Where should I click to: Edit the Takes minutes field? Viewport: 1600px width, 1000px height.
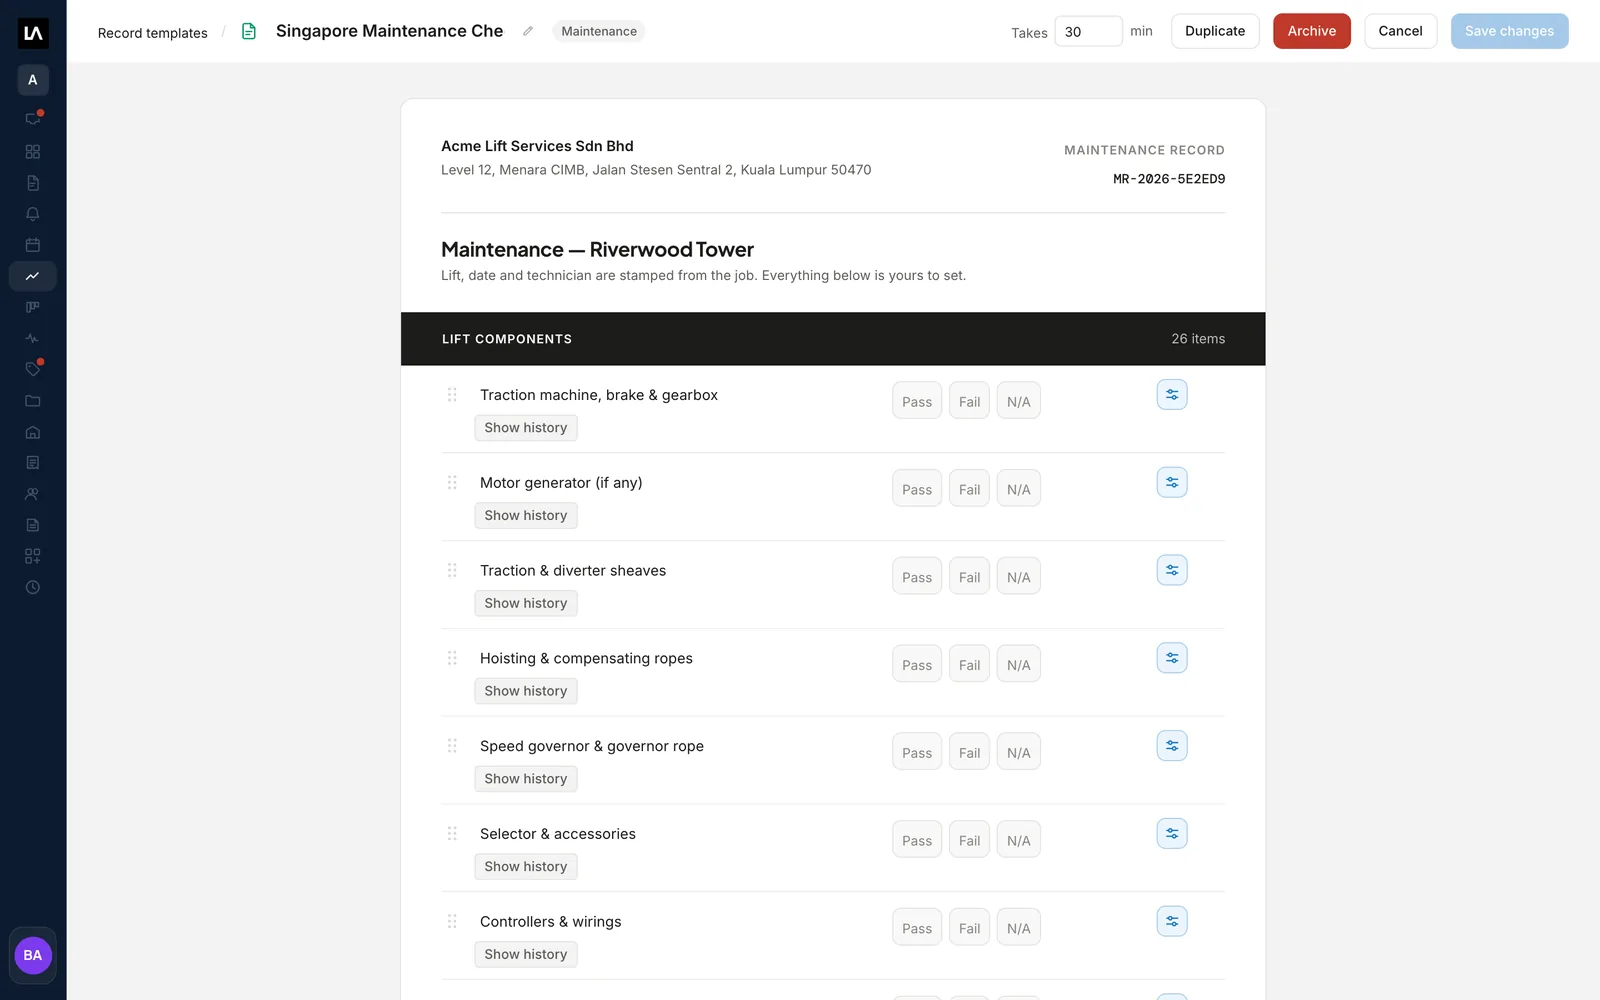(x=1088, y=31)
